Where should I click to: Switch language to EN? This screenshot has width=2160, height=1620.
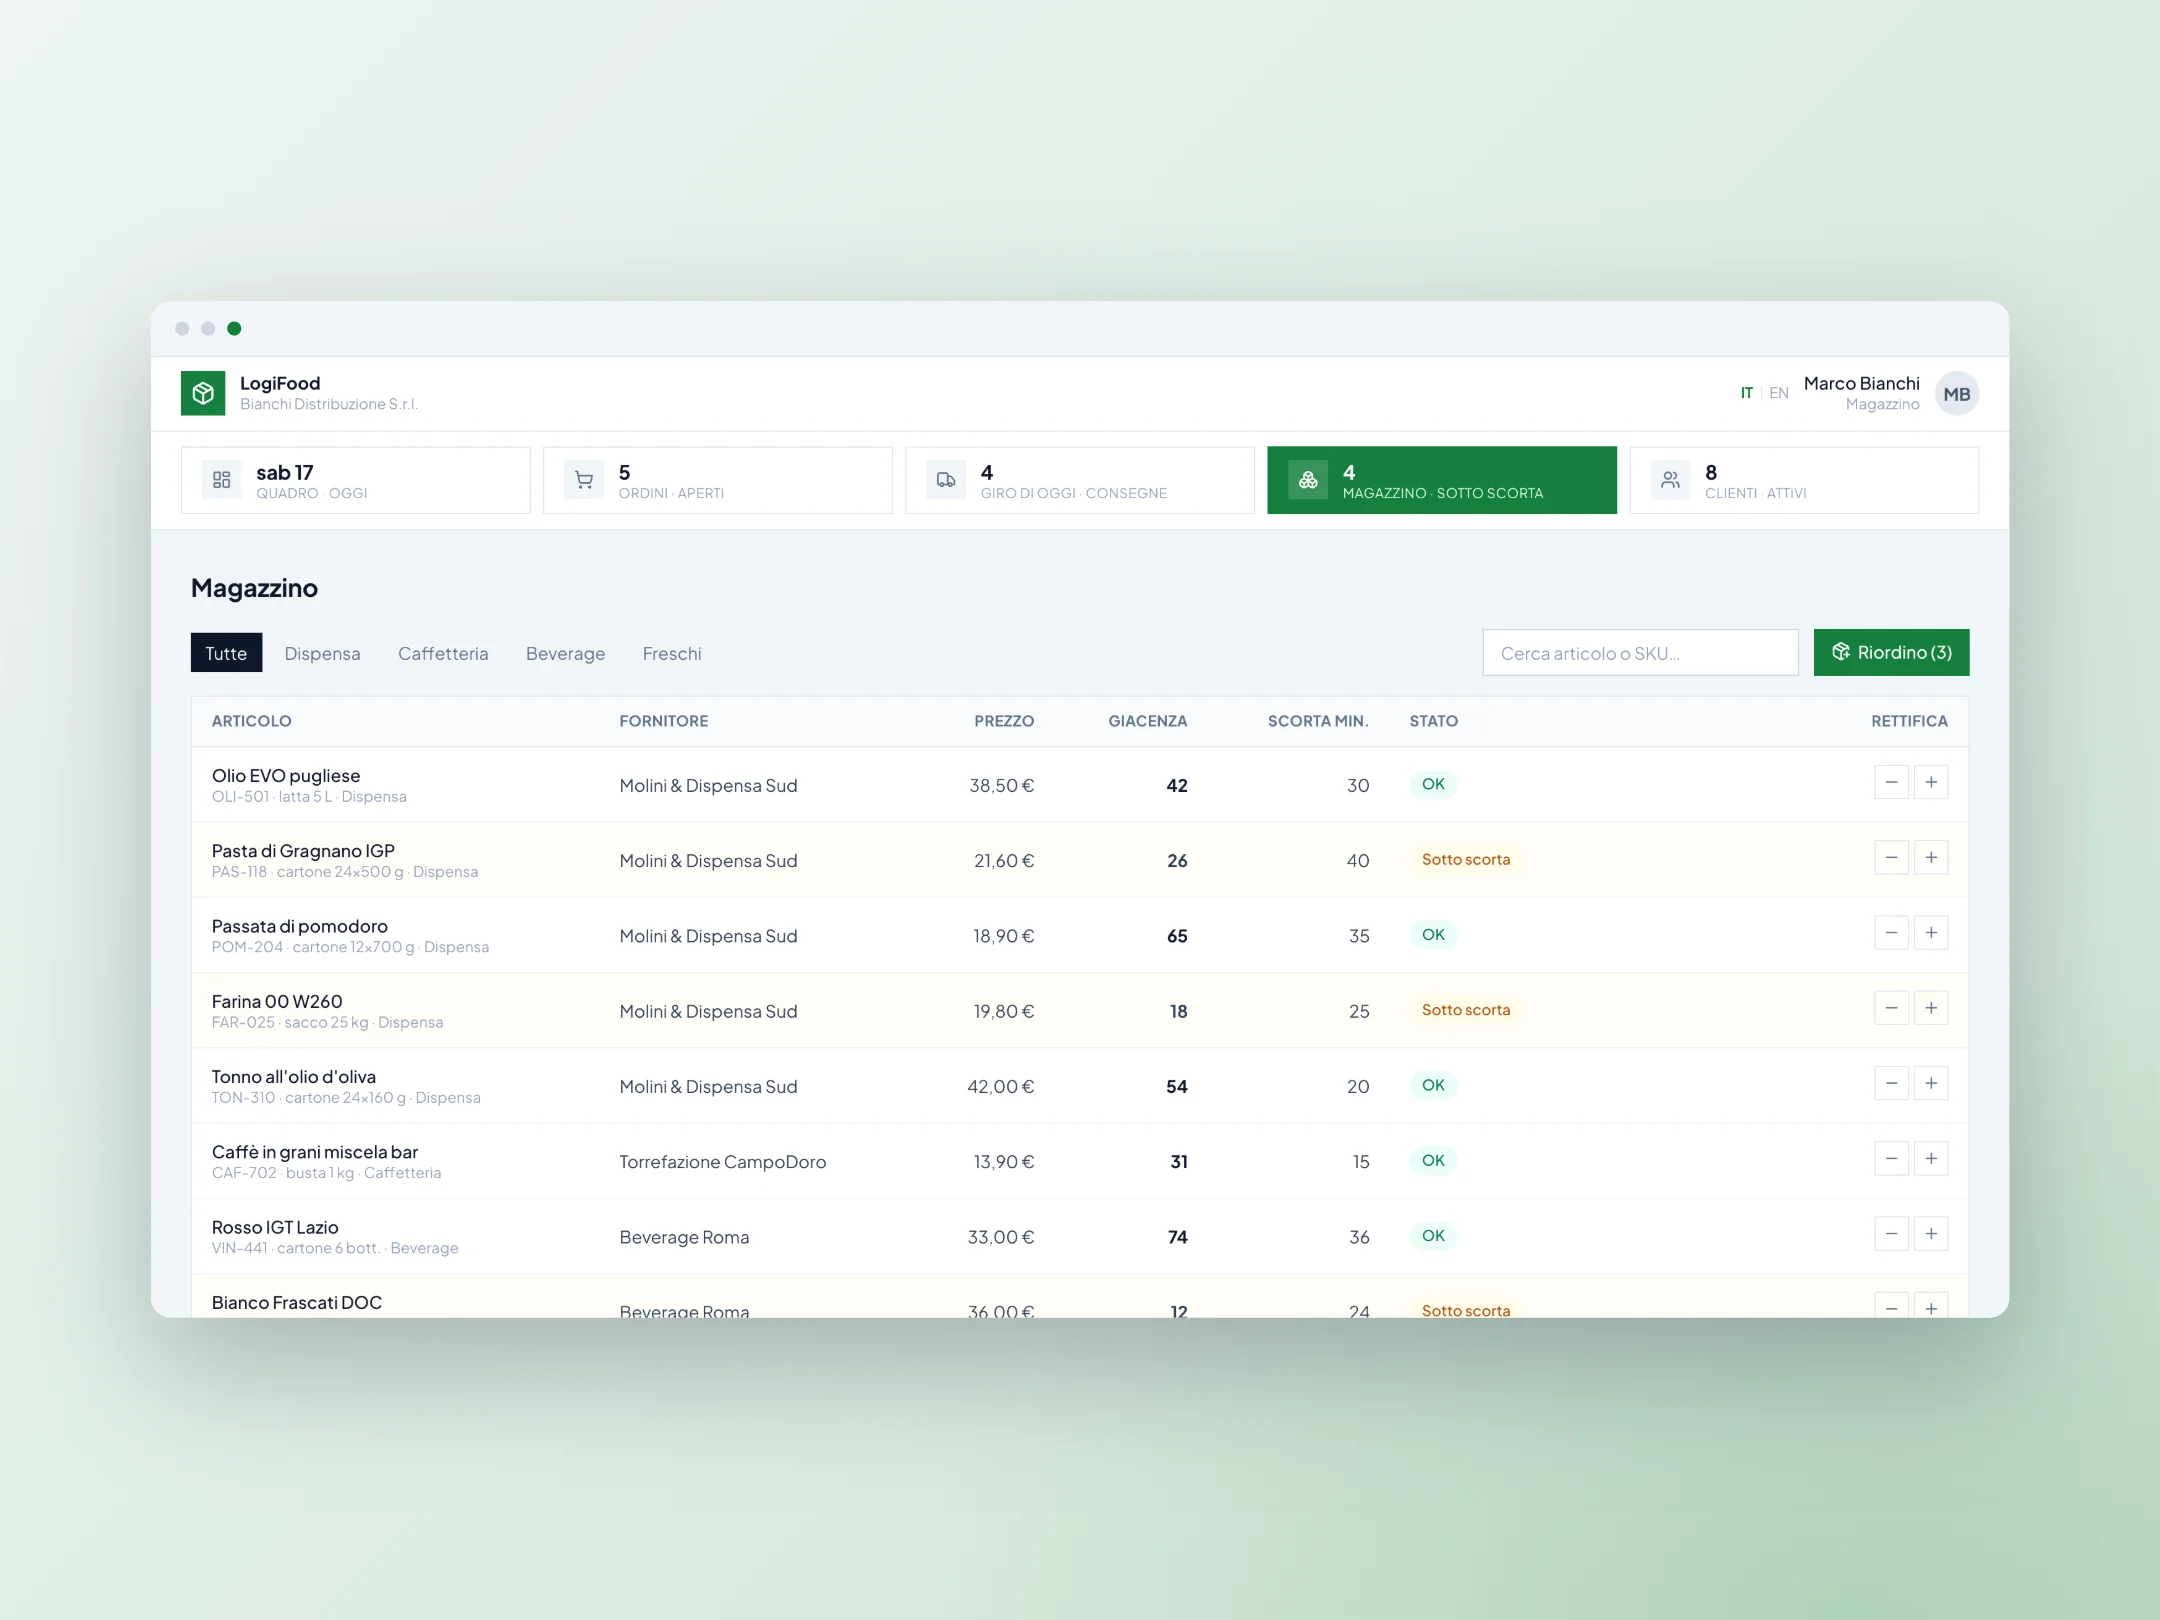(x=1778, y=393)
